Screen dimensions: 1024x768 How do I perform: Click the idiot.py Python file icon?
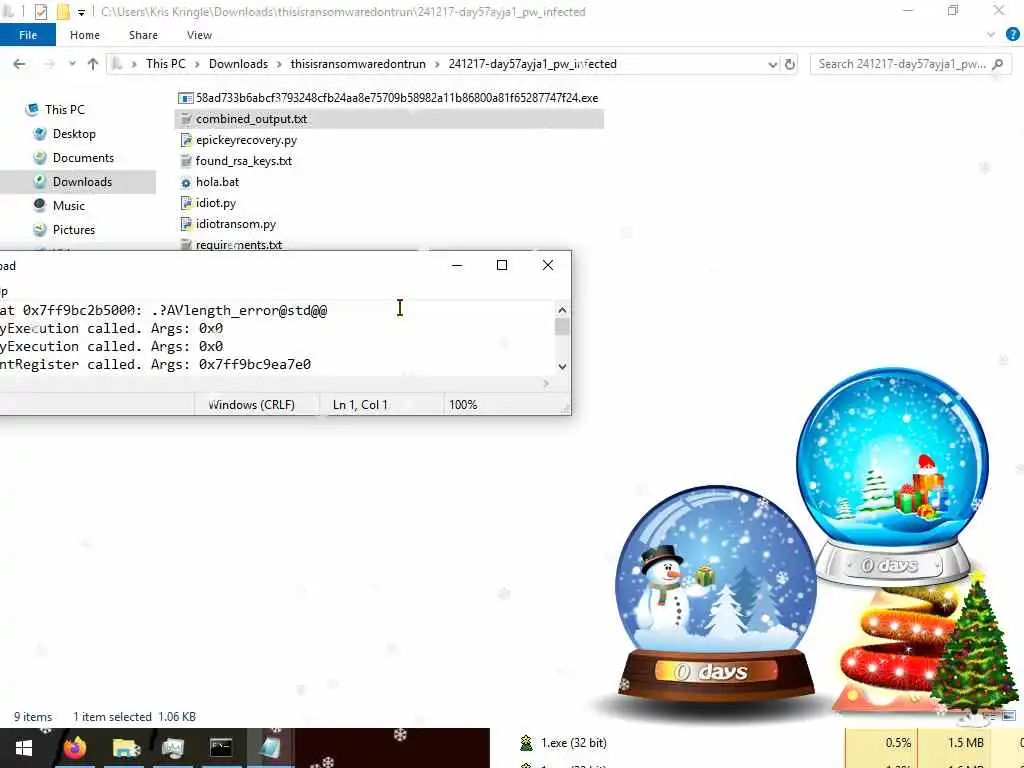[185, 203]
